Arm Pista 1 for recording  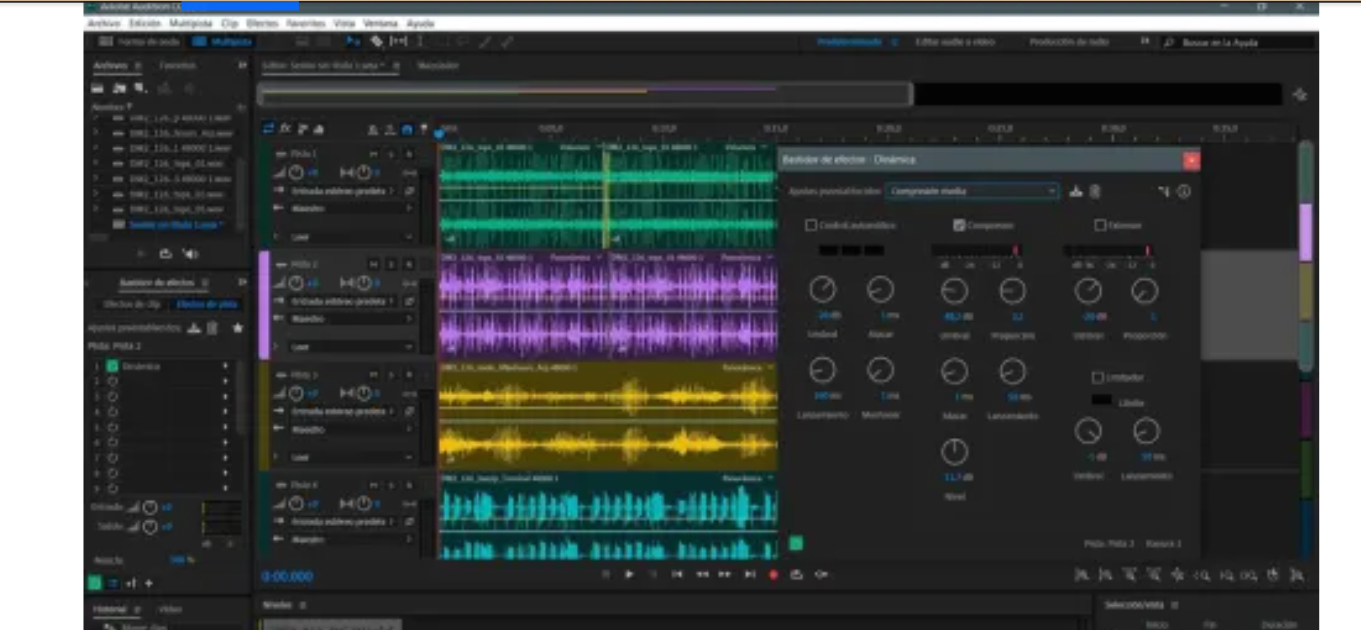click(408, 155)
